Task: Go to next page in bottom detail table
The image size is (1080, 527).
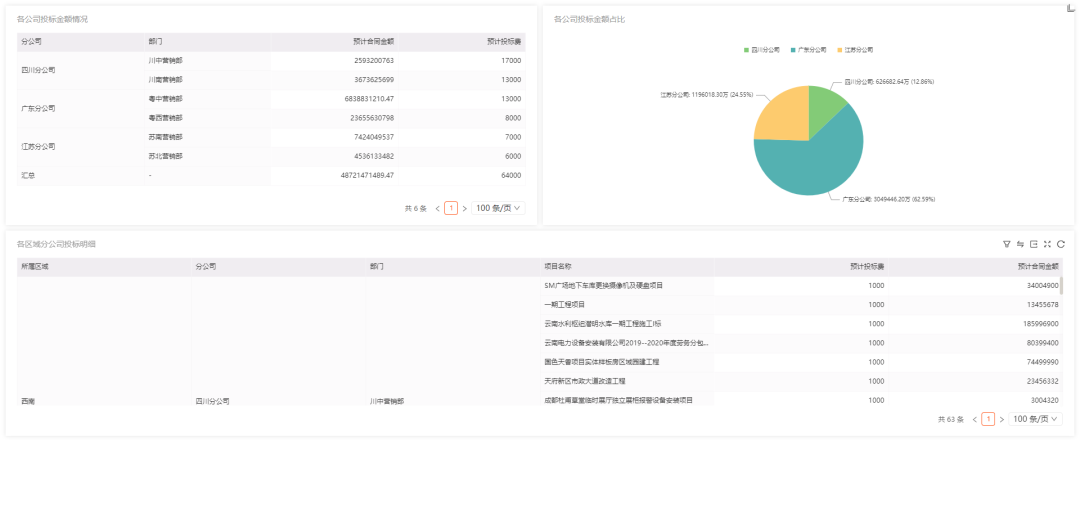Action: 1001,419
